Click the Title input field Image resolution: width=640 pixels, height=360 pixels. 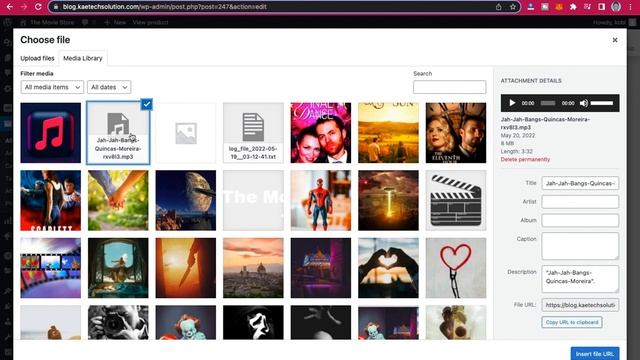pos(580,183)
